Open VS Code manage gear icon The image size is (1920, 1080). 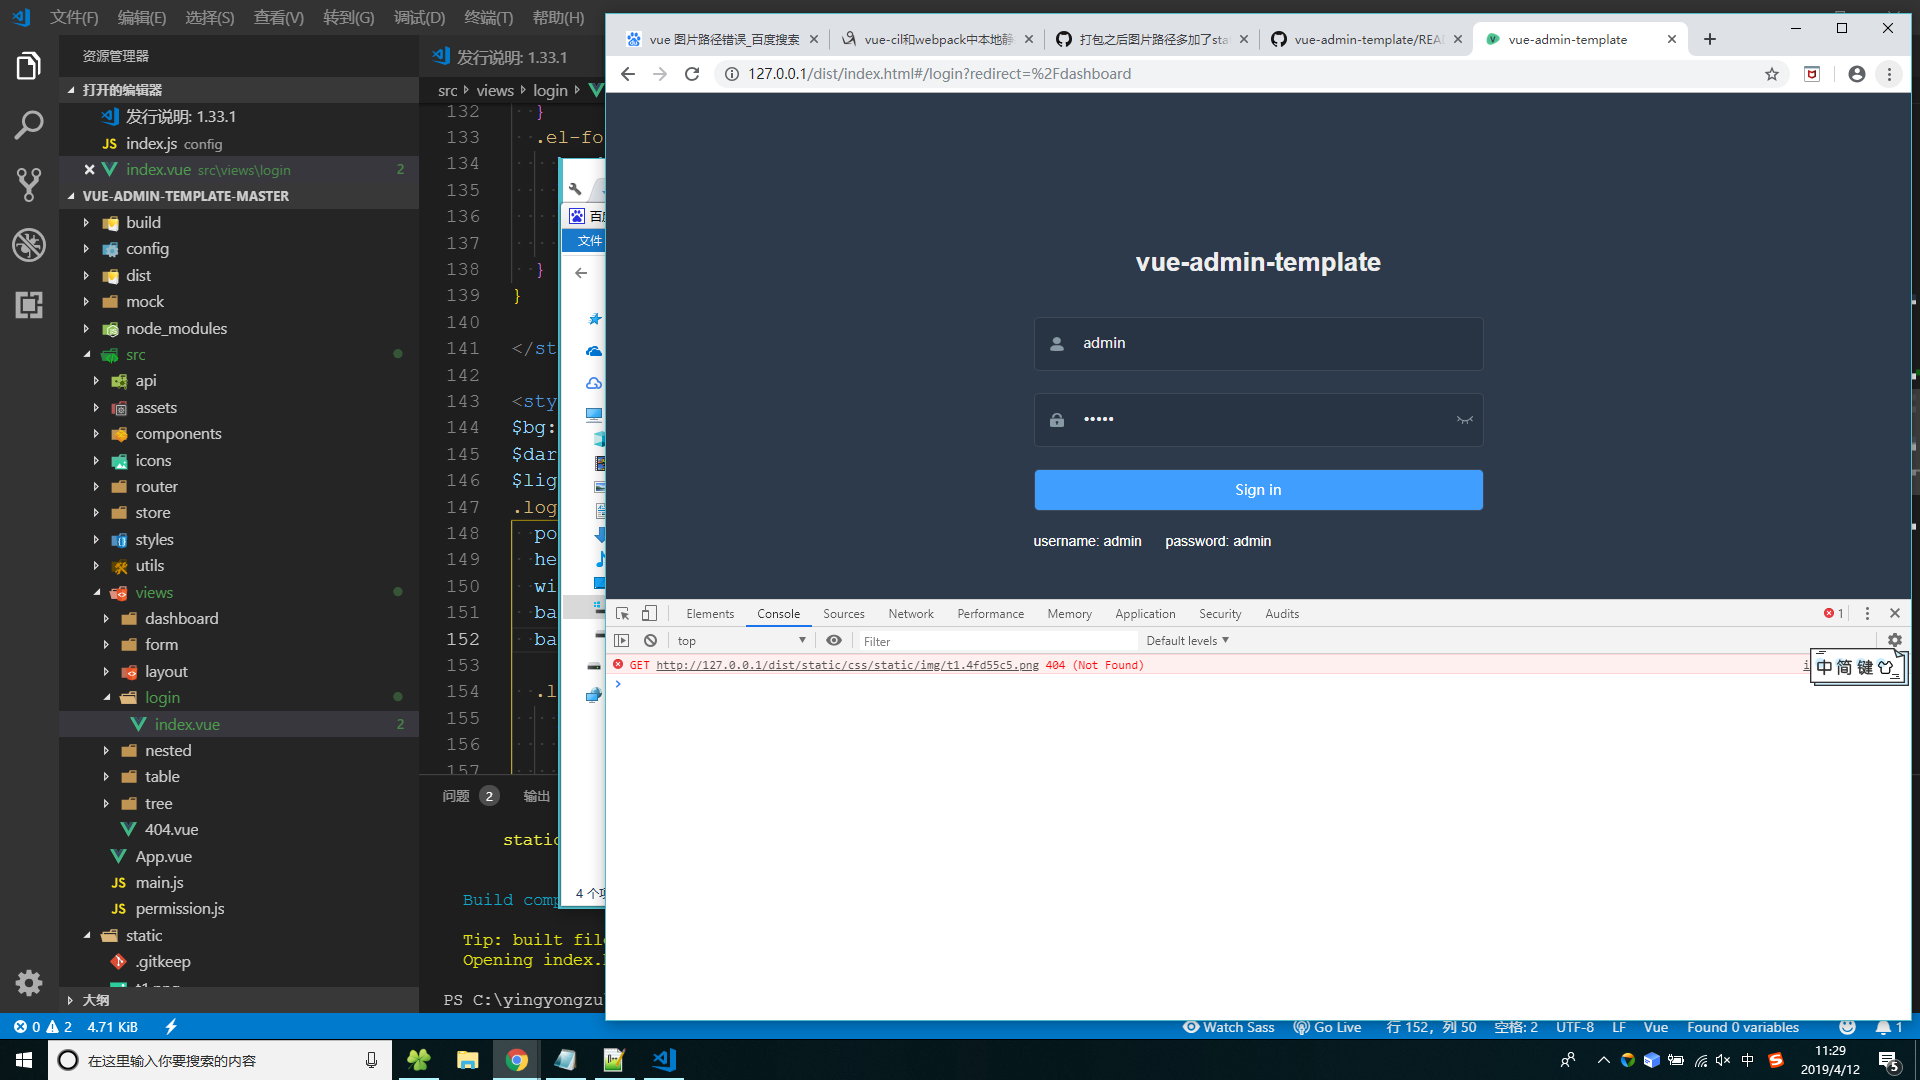[x=29, y=983]
